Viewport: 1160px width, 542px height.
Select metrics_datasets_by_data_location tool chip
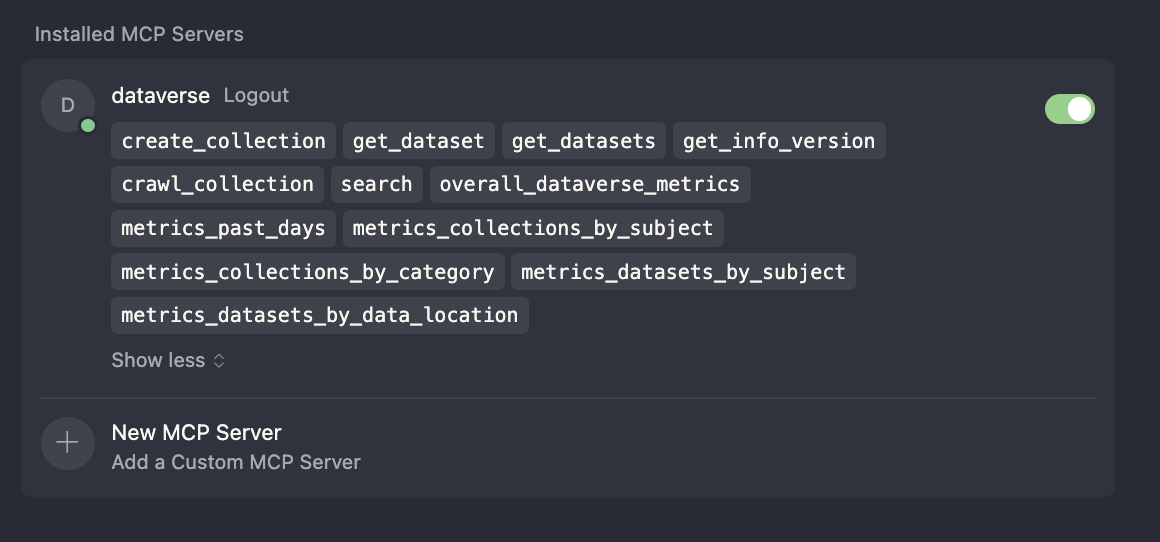(319, 315)
